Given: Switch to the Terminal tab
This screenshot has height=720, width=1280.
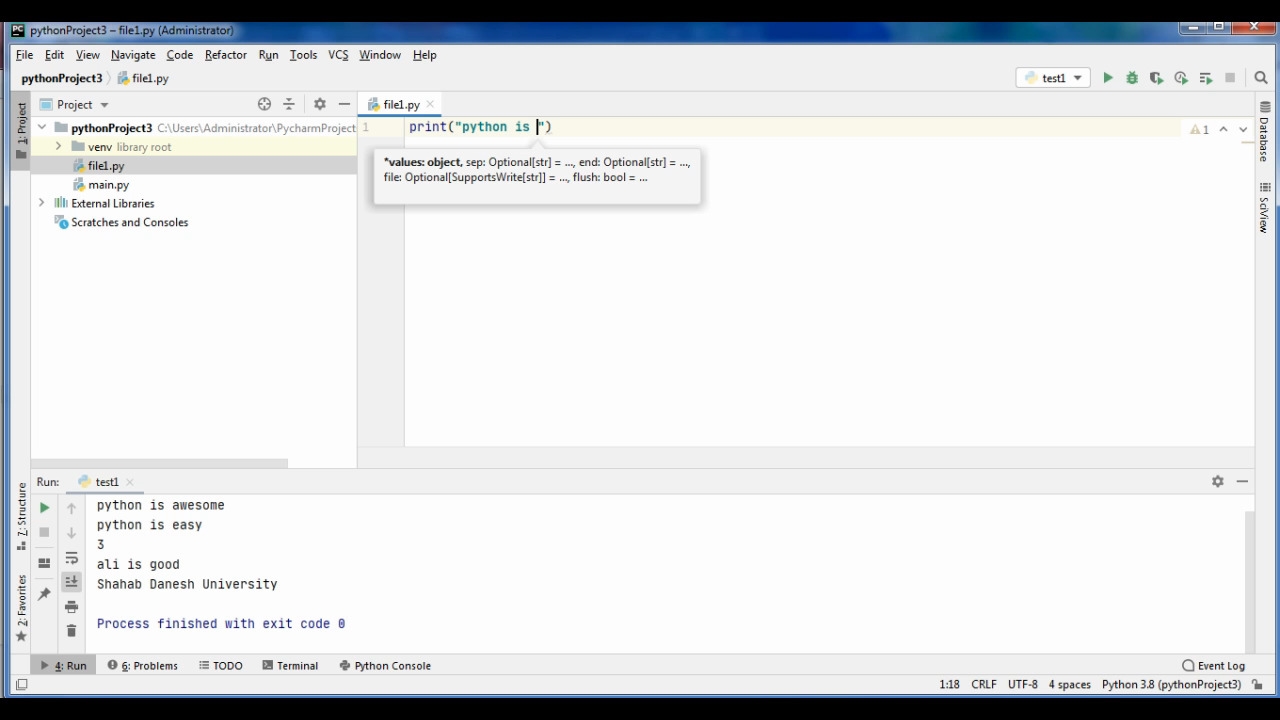Looking at the screenshot, I should pos(290,666).
